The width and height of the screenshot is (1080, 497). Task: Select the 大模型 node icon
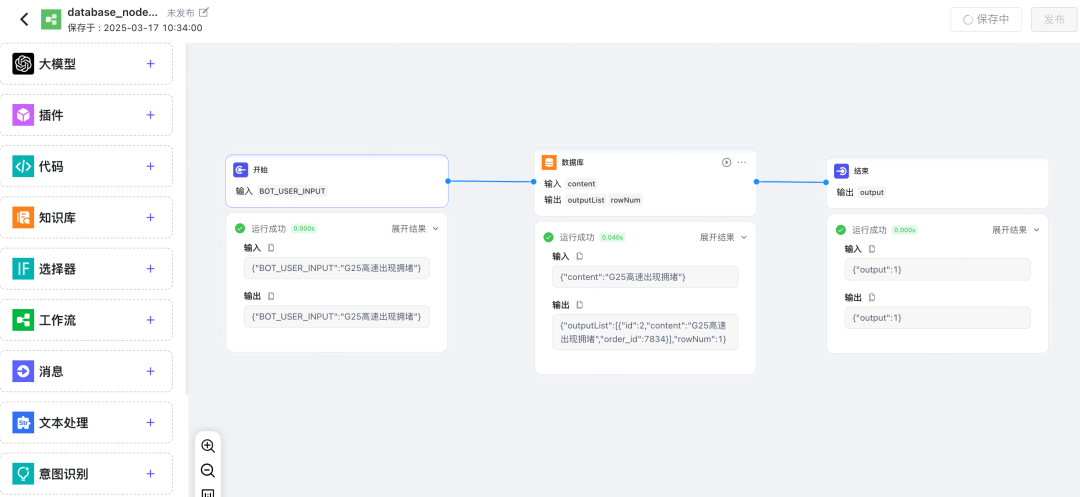click(x=23, y=64)
